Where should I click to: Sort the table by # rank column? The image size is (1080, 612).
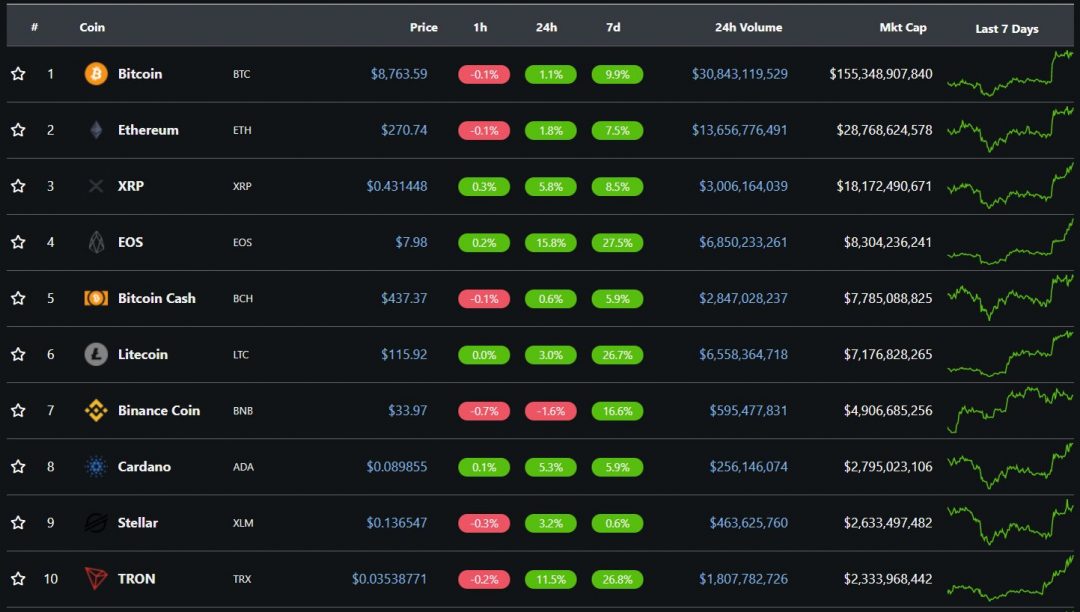(34, 27)
